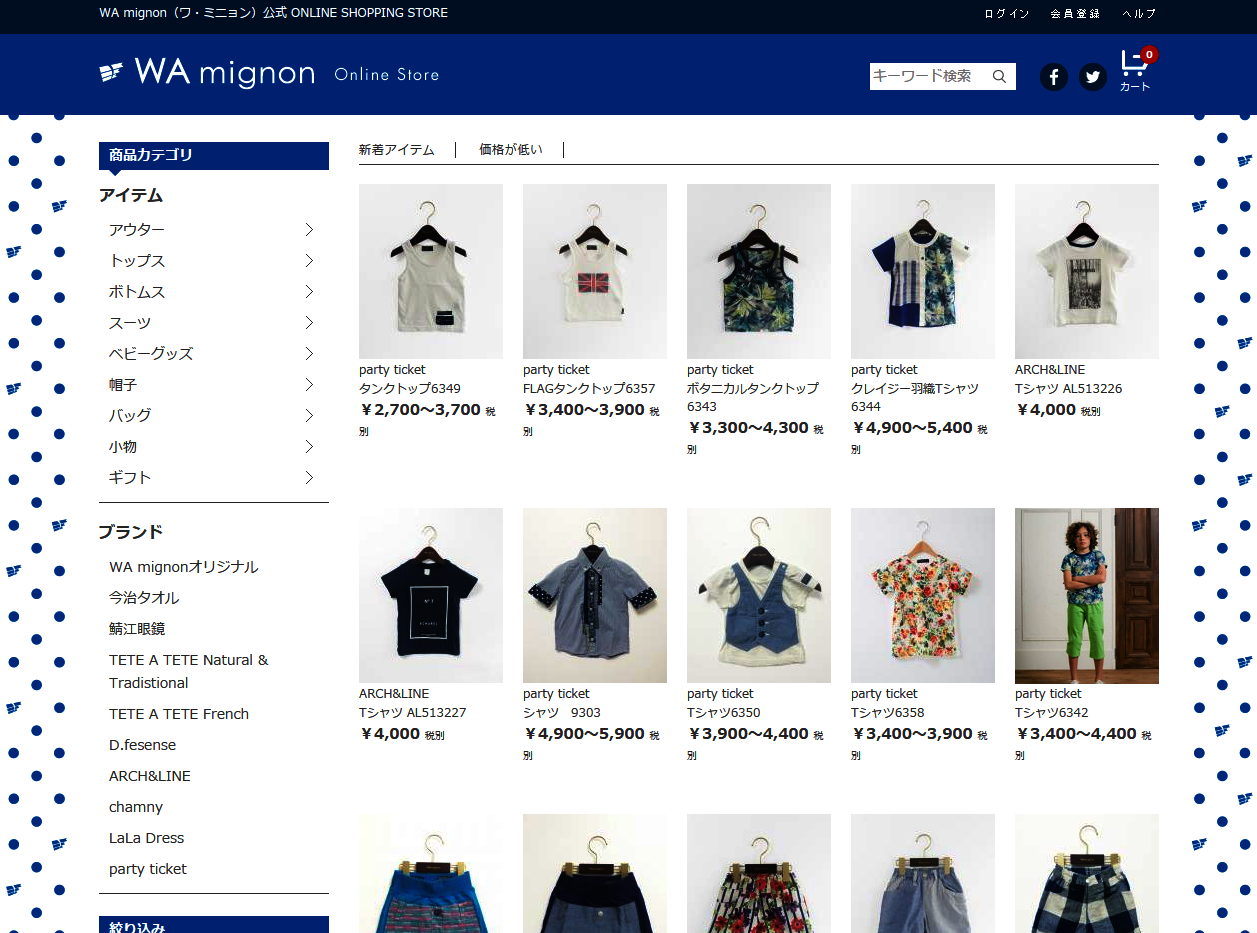Open brand party ticket in sidebar
This screenshot has width=1257, height=933.
[x=148, y=869]
